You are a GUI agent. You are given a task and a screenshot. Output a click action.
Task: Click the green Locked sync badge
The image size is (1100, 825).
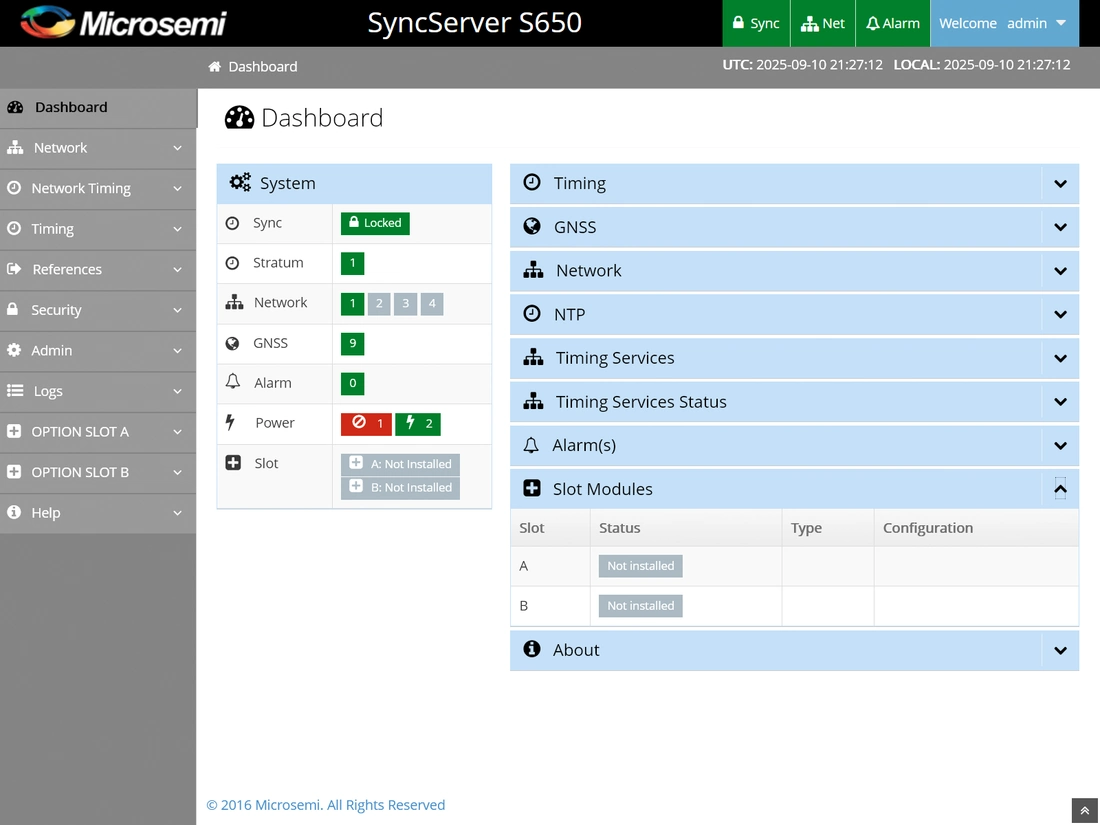(375, 223)
